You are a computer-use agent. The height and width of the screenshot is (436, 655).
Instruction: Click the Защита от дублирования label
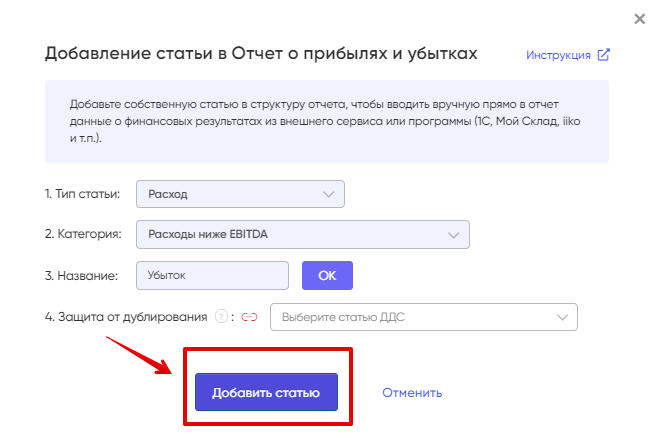pos(126,317)
